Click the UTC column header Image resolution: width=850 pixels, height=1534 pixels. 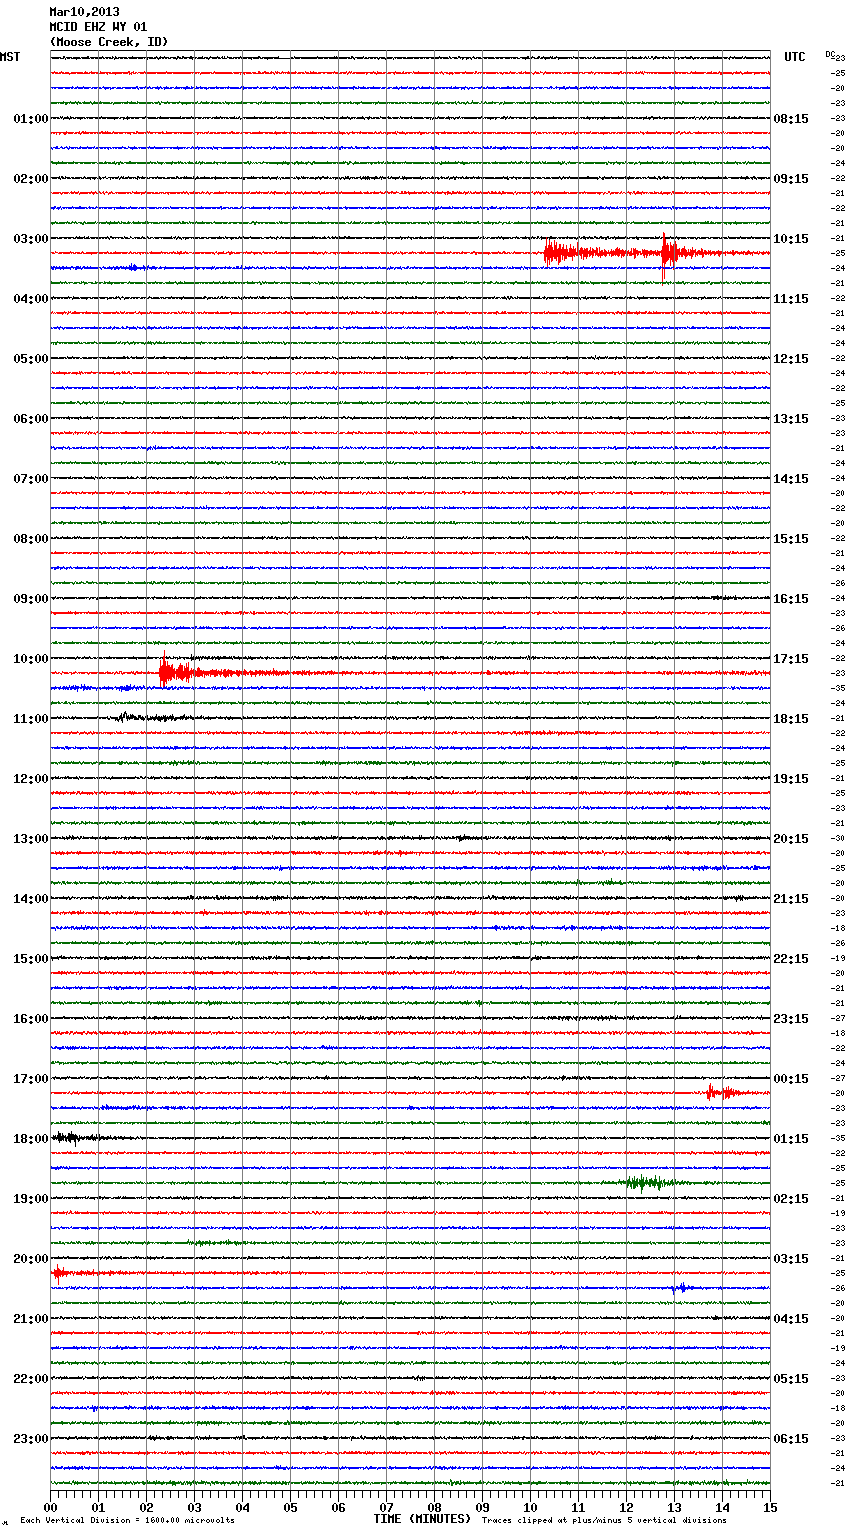click(x=794, y=57)
